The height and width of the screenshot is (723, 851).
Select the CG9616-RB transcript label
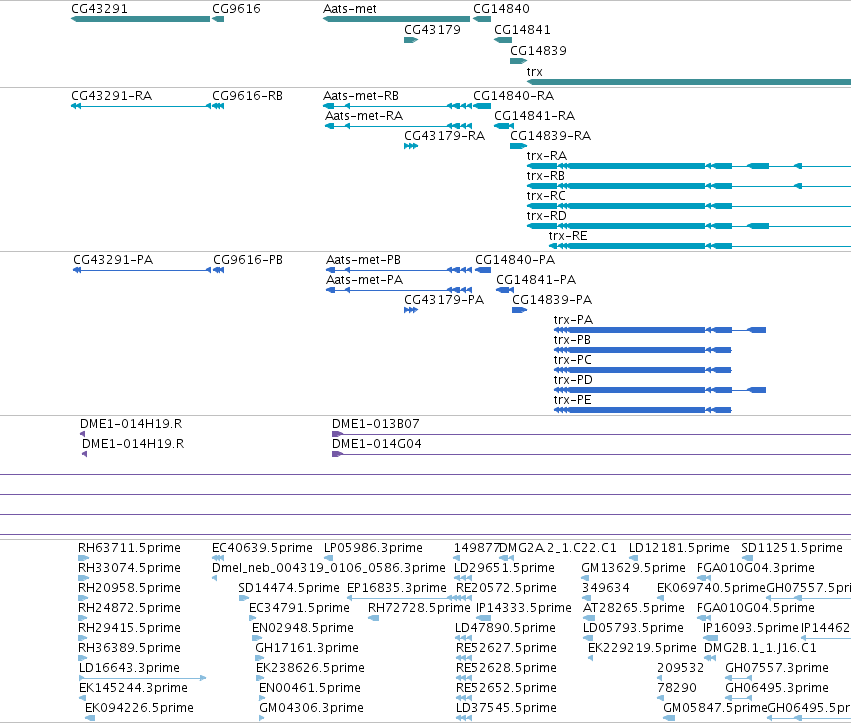point(247,96)
